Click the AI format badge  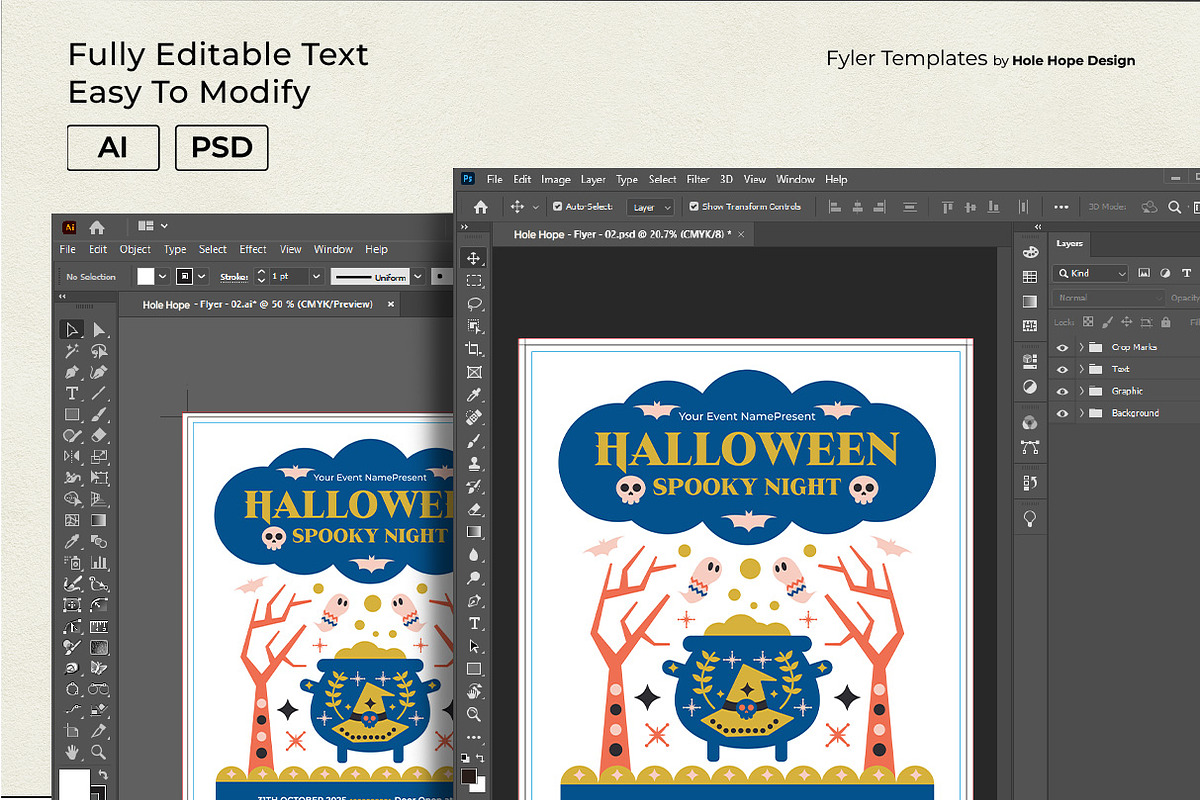point(113,148)
